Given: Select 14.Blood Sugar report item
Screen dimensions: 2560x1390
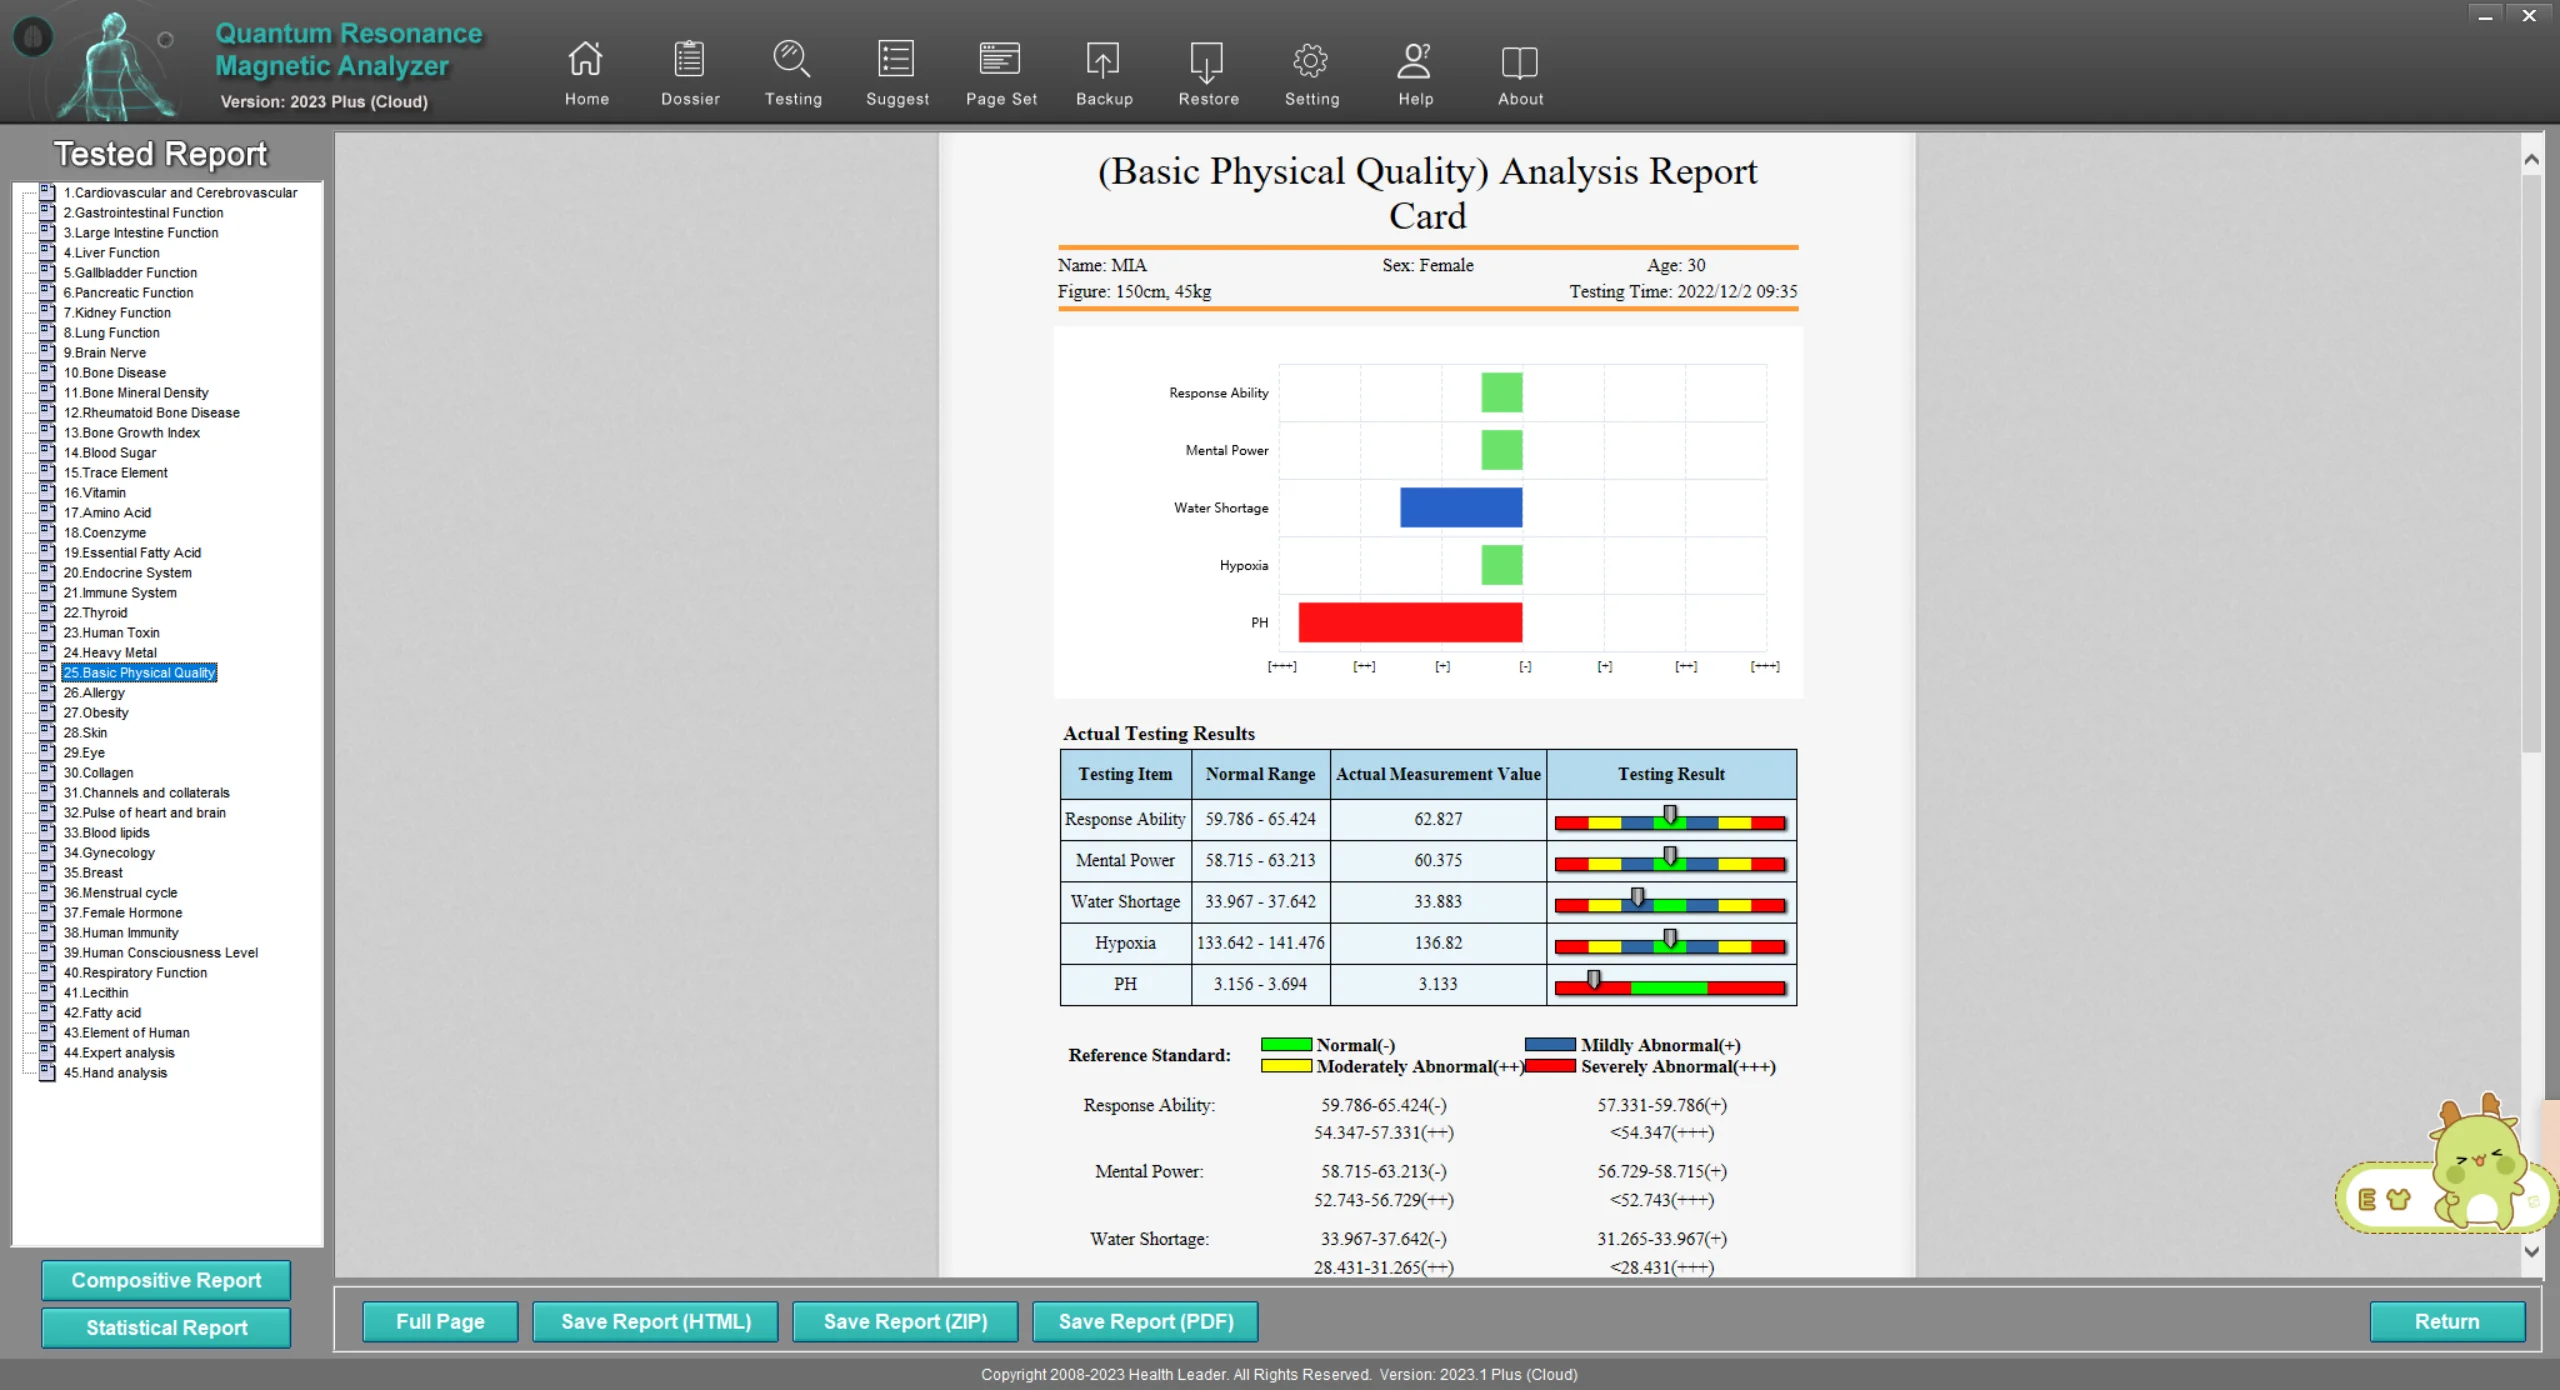Looking at the screenshot, I should tap(109, 453).
